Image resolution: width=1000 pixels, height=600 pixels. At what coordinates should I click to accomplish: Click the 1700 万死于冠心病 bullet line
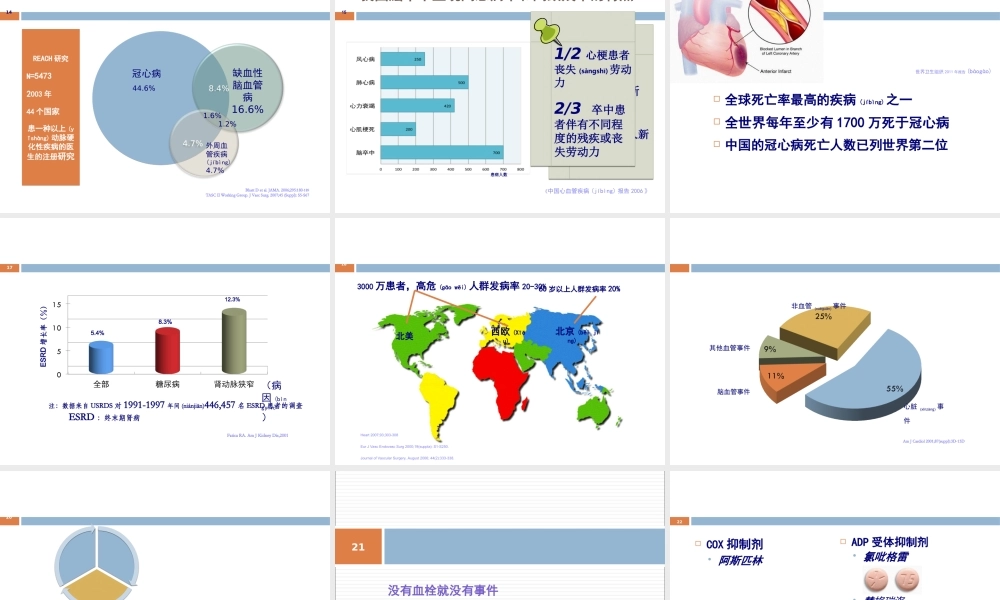click(x=835, y=119)
